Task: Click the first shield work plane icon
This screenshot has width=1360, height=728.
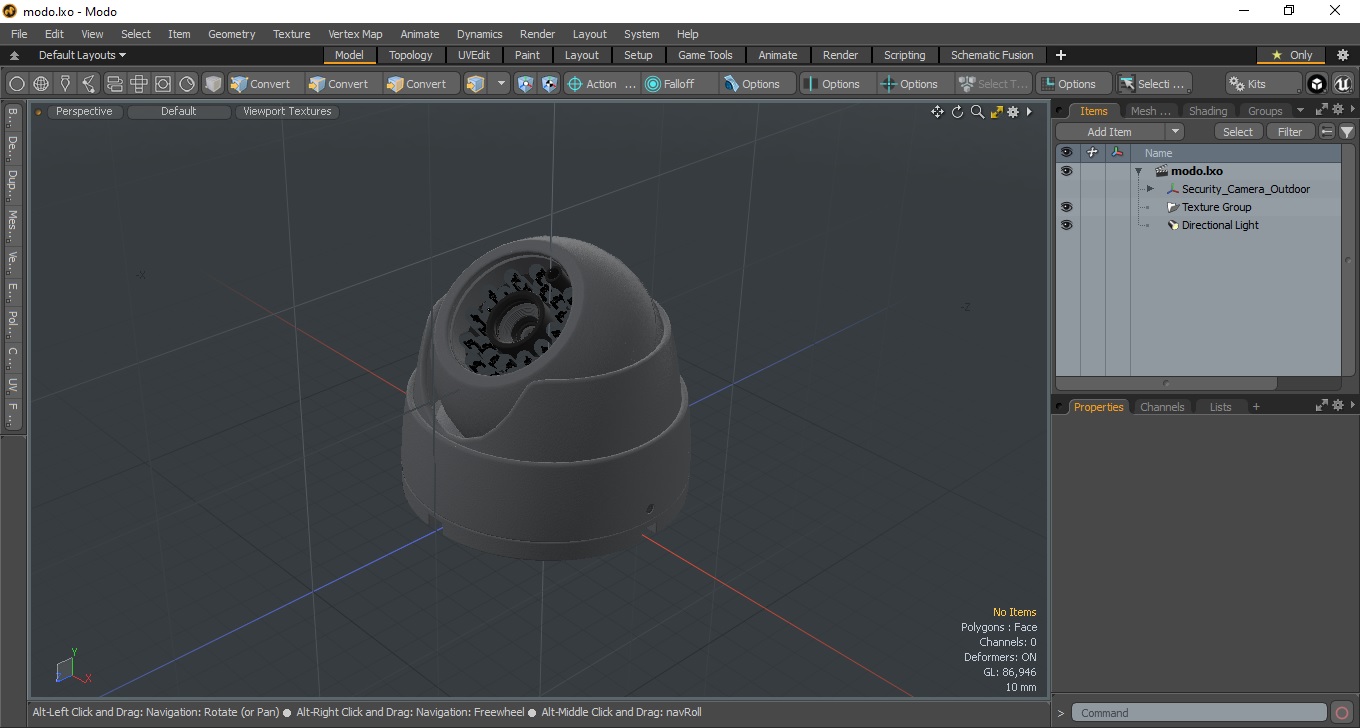Action: [x=526, y=84]
